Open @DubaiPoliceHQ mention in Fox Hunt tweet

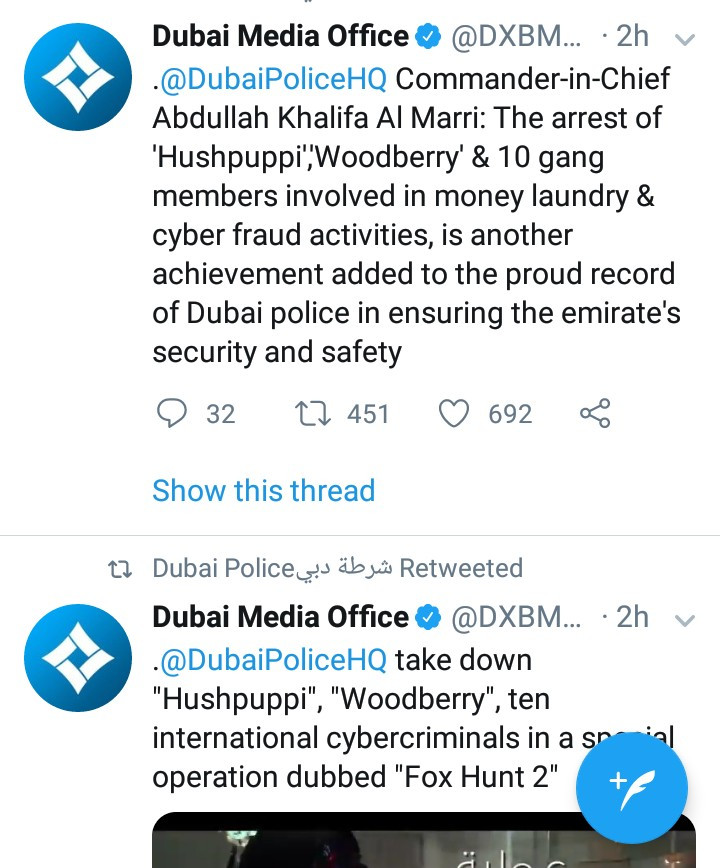tap(272, 660)
